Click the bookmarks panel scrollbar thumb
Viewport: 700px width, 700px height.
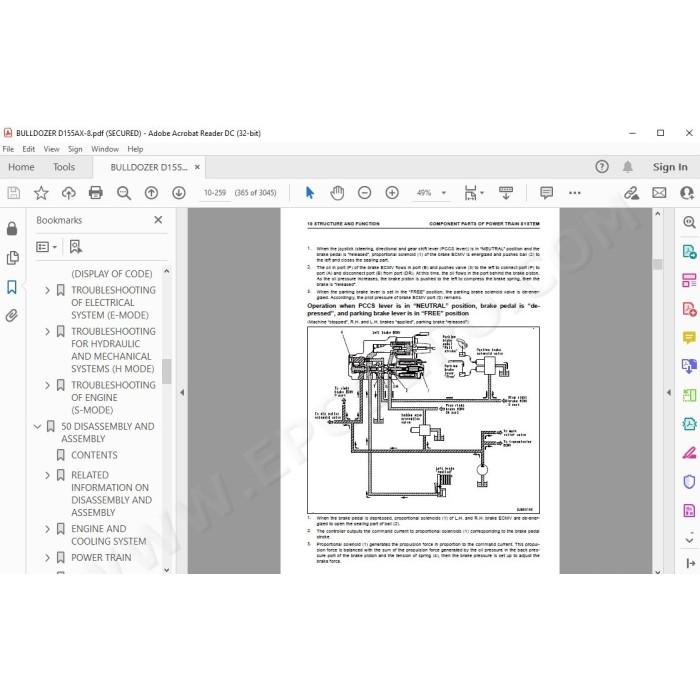click(x=167, y=371)
